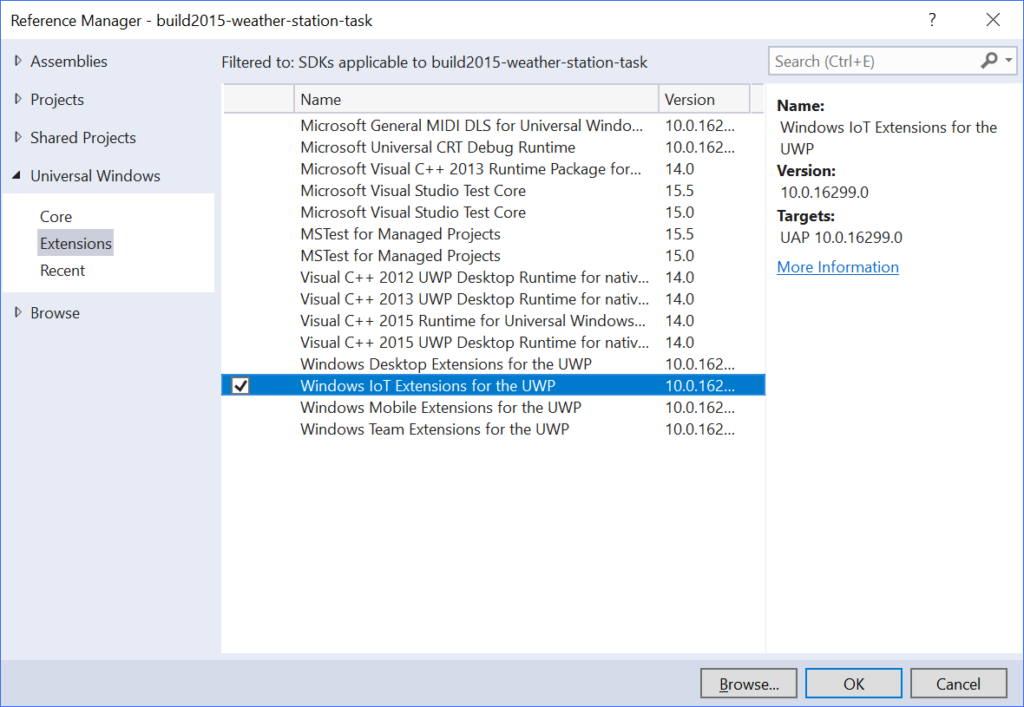This screenshot has height=707, width=1024.
Task: Select Visual C++ 2013 UWP Desktop Runtime row
Action: point(493,299)
